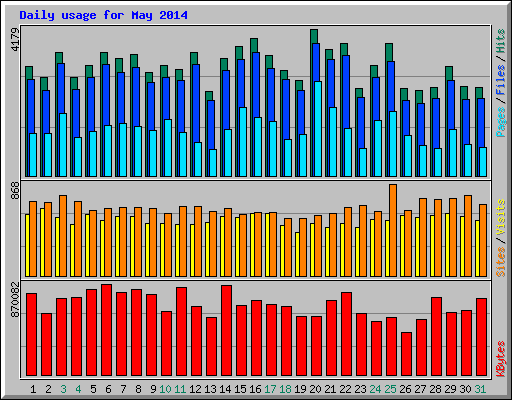Click day label 8 on the x-axis
Image resolution: width=512 pixels, height=400 pixels.
[x=138, y=389]
